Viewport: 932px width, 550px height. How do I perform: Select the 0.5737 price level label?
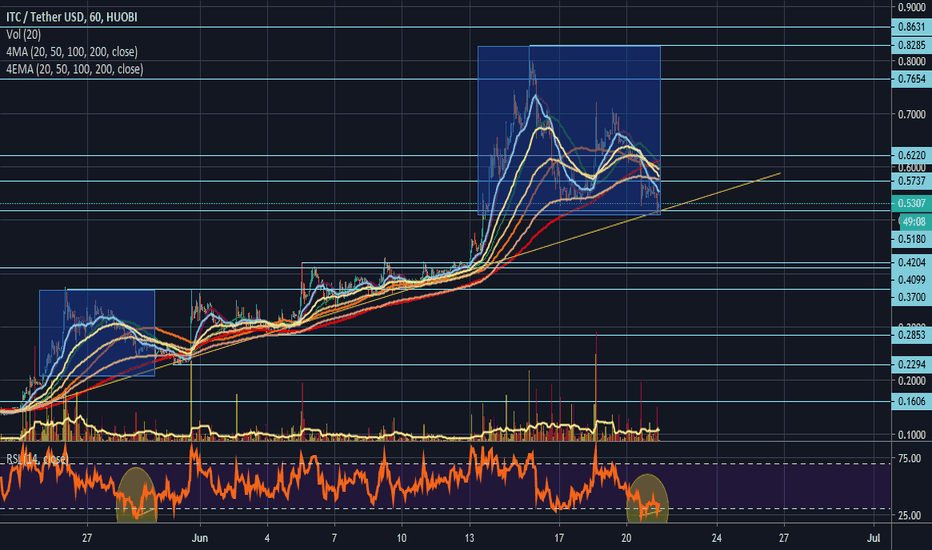pos(911,181)
